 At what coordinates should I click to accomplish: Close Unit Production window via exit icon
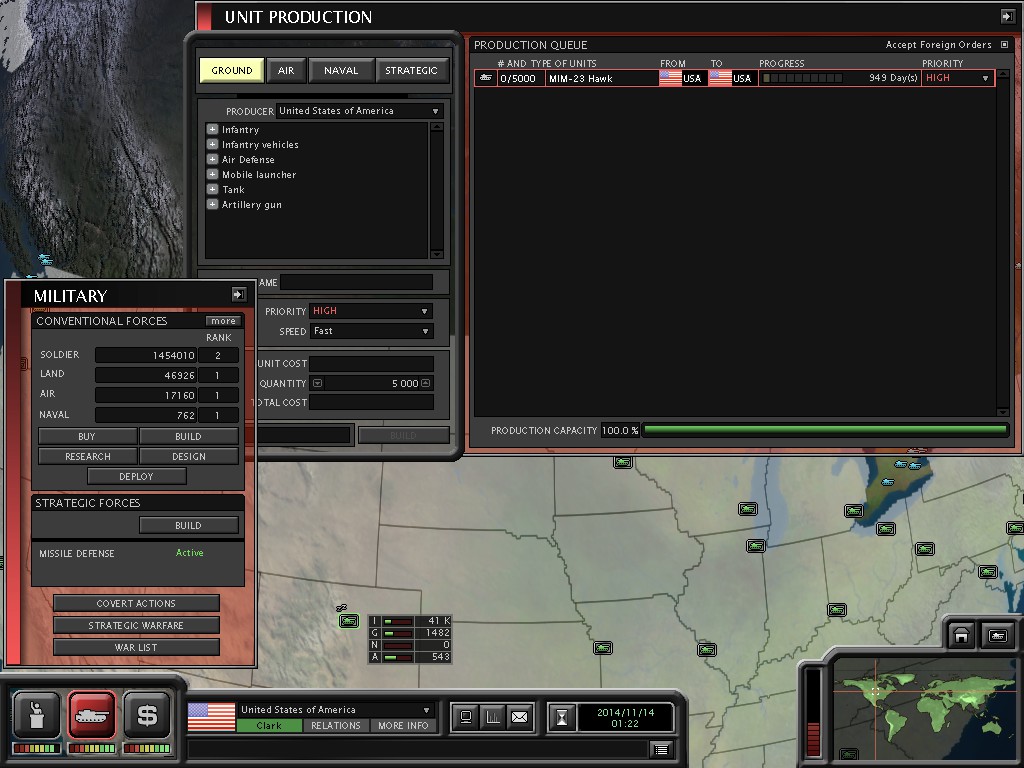pyautogui.click(x=1007, y=16)
